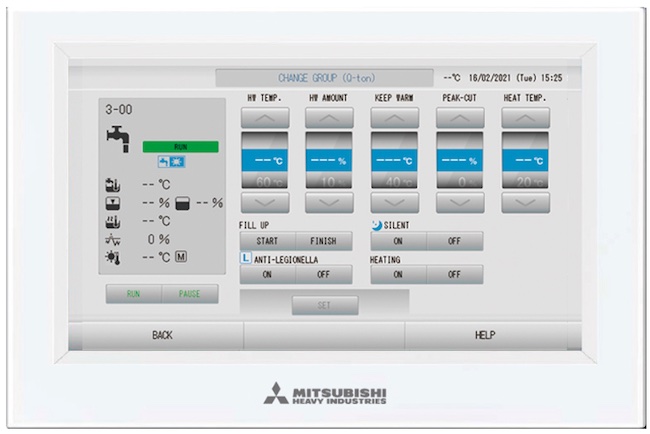The image size is (650, 434).
Task: Start the FILL UP operation
Action: coord(267,241)
